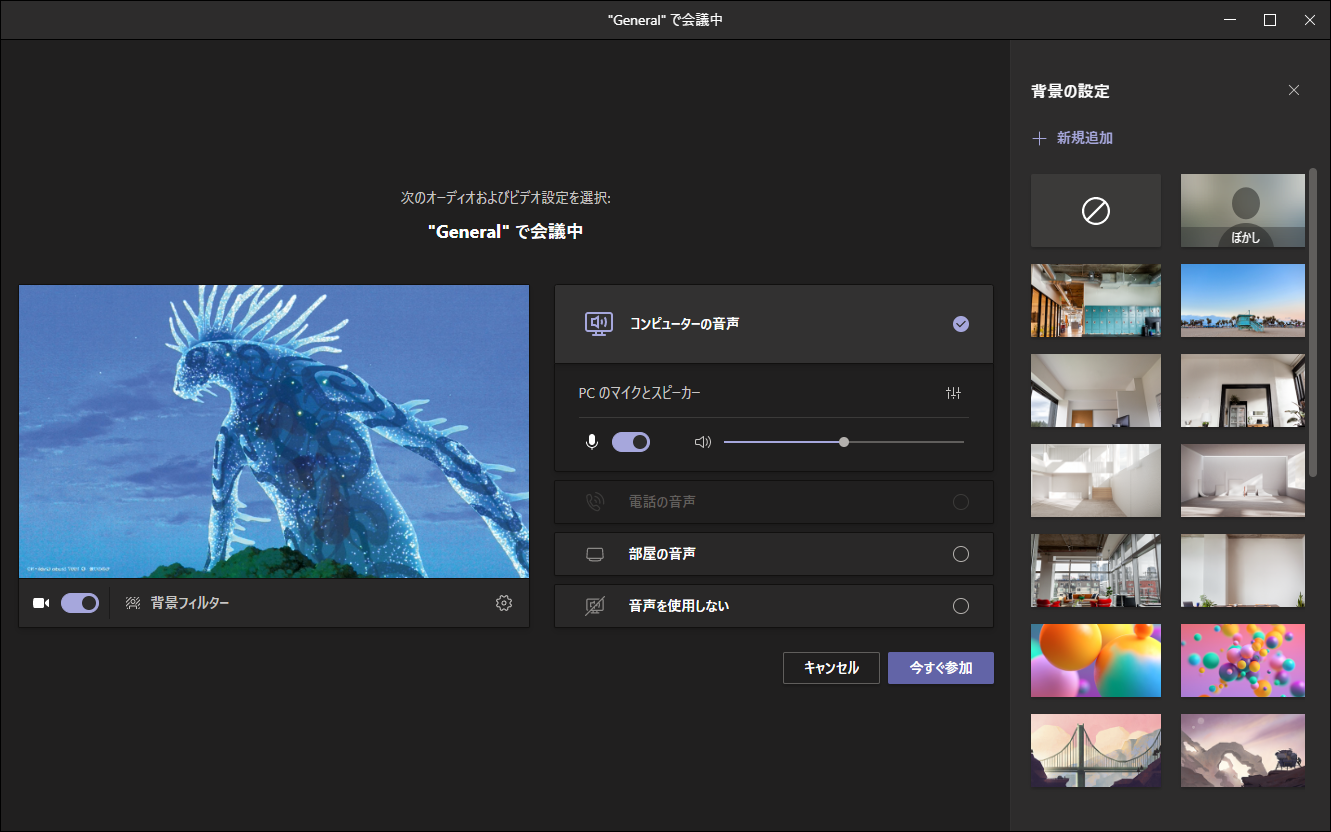Choose the office with teal lockers background

[1096, 301]
